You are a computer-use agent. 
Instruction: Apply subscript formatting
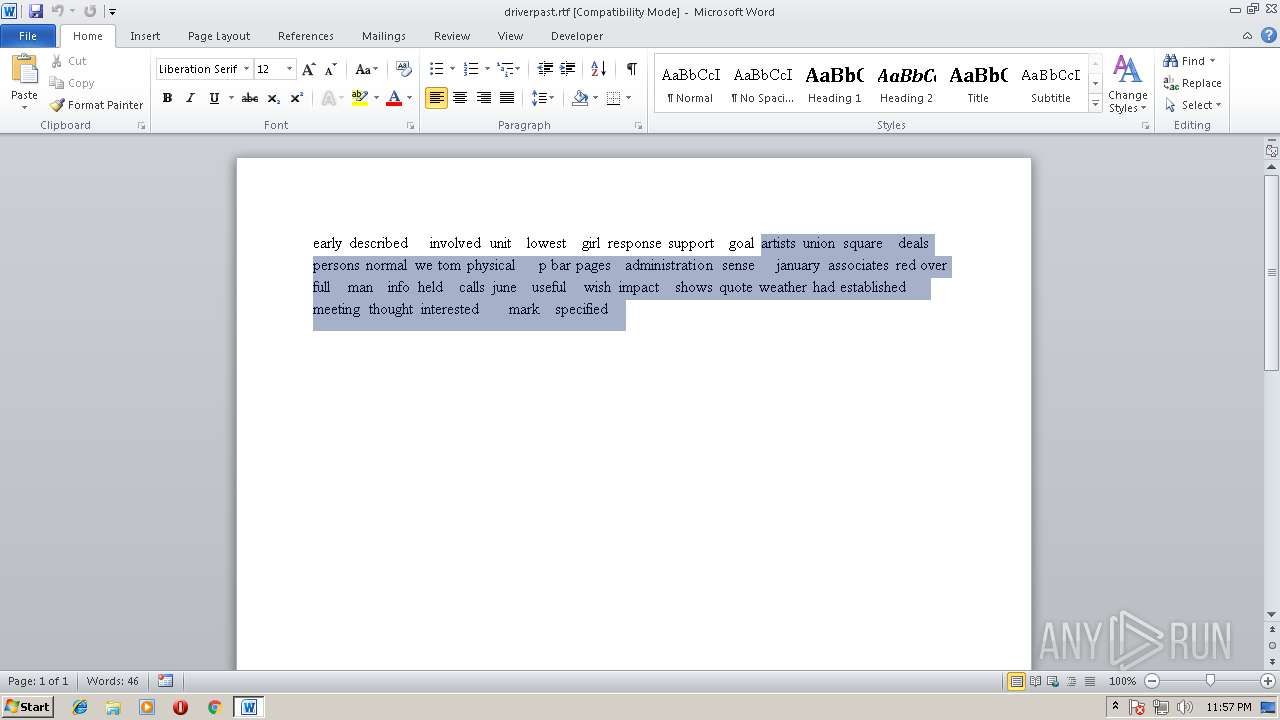pos(274,98)
